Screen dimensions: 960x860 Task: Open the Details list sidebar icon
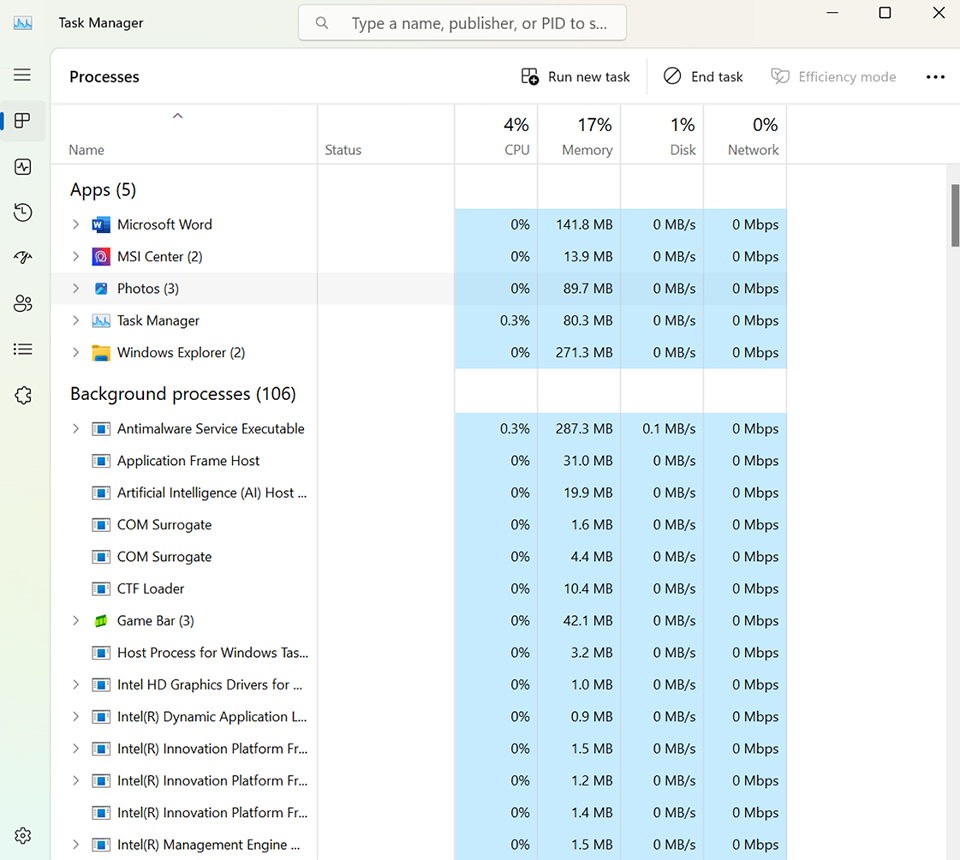tap(23, 349)
